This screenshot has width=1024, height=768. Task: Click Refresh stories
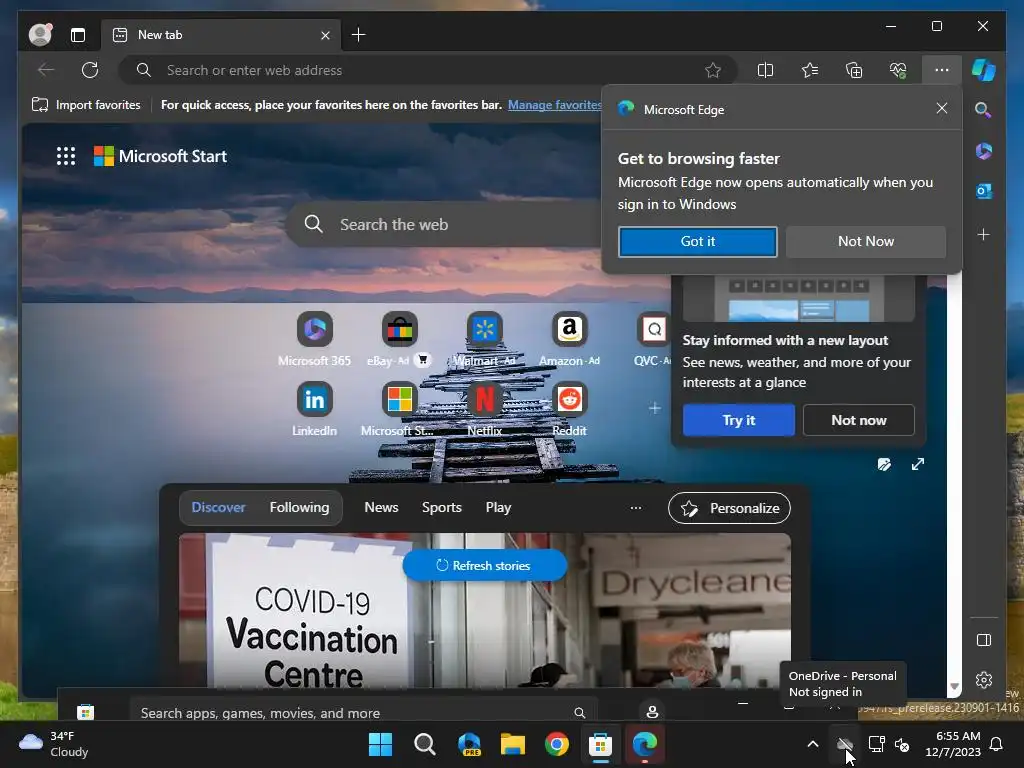(x=485, y=566)
